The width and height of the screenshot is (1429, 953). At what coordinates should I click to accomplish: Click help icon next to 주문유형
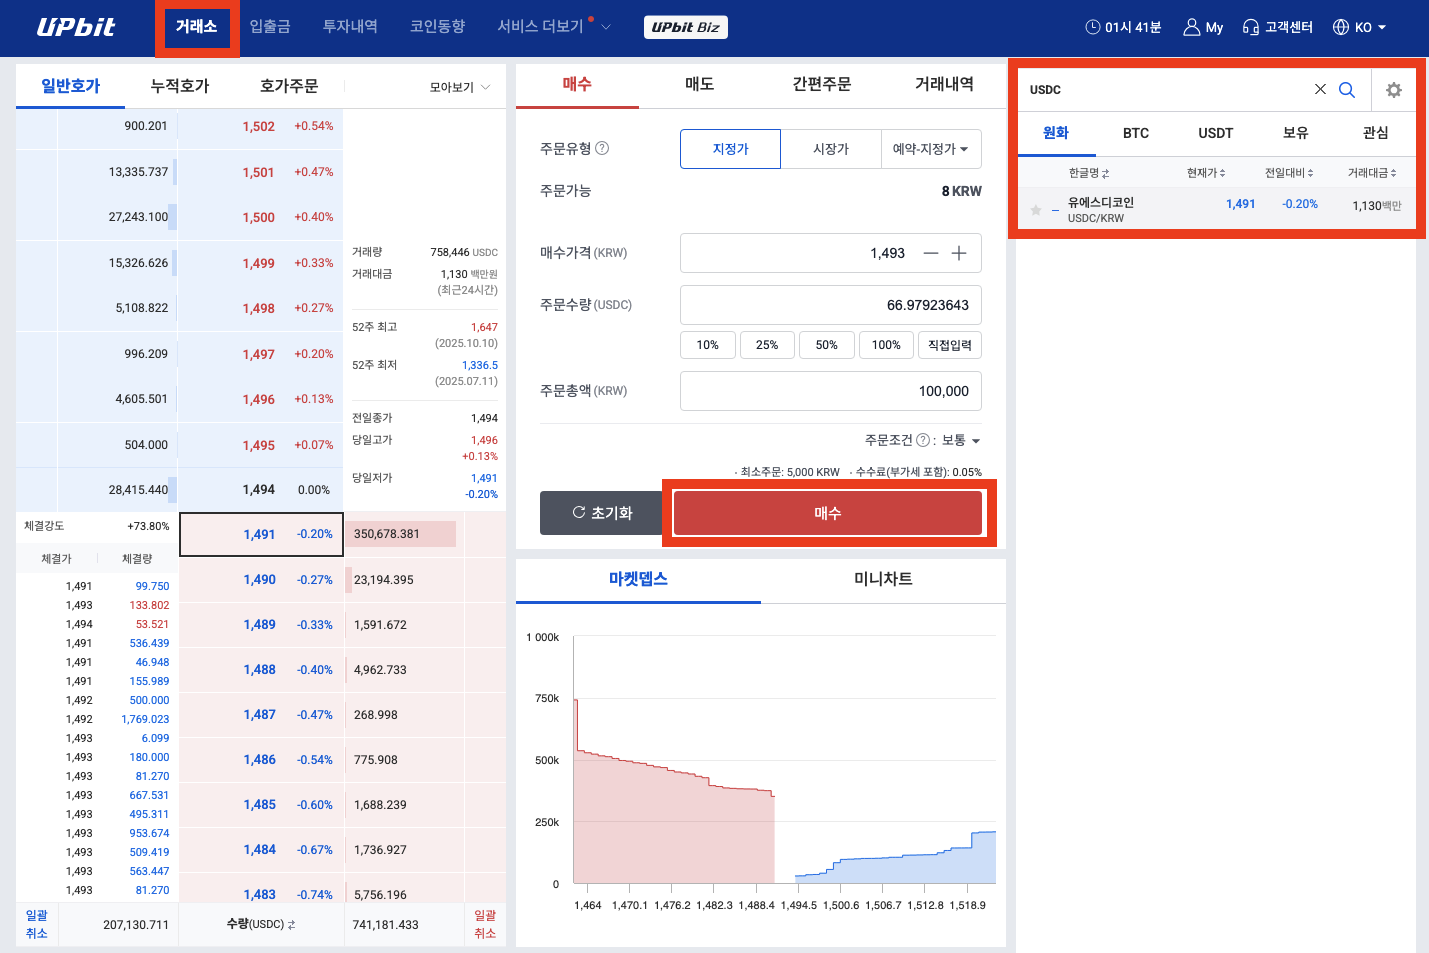[602, 148]
